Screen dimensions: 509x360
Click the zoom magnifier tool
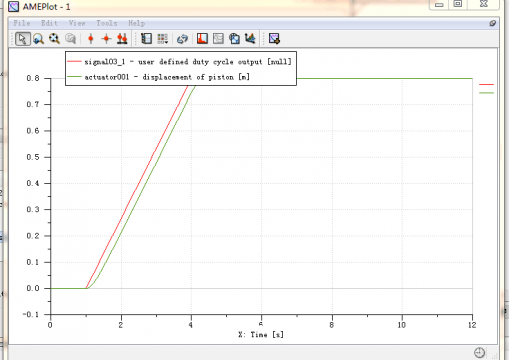38,39
